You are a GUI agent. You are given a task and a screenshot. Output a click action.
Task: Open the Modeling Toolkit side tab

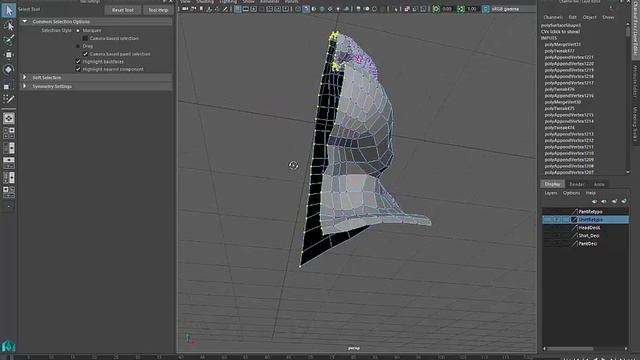click(635, 124)
